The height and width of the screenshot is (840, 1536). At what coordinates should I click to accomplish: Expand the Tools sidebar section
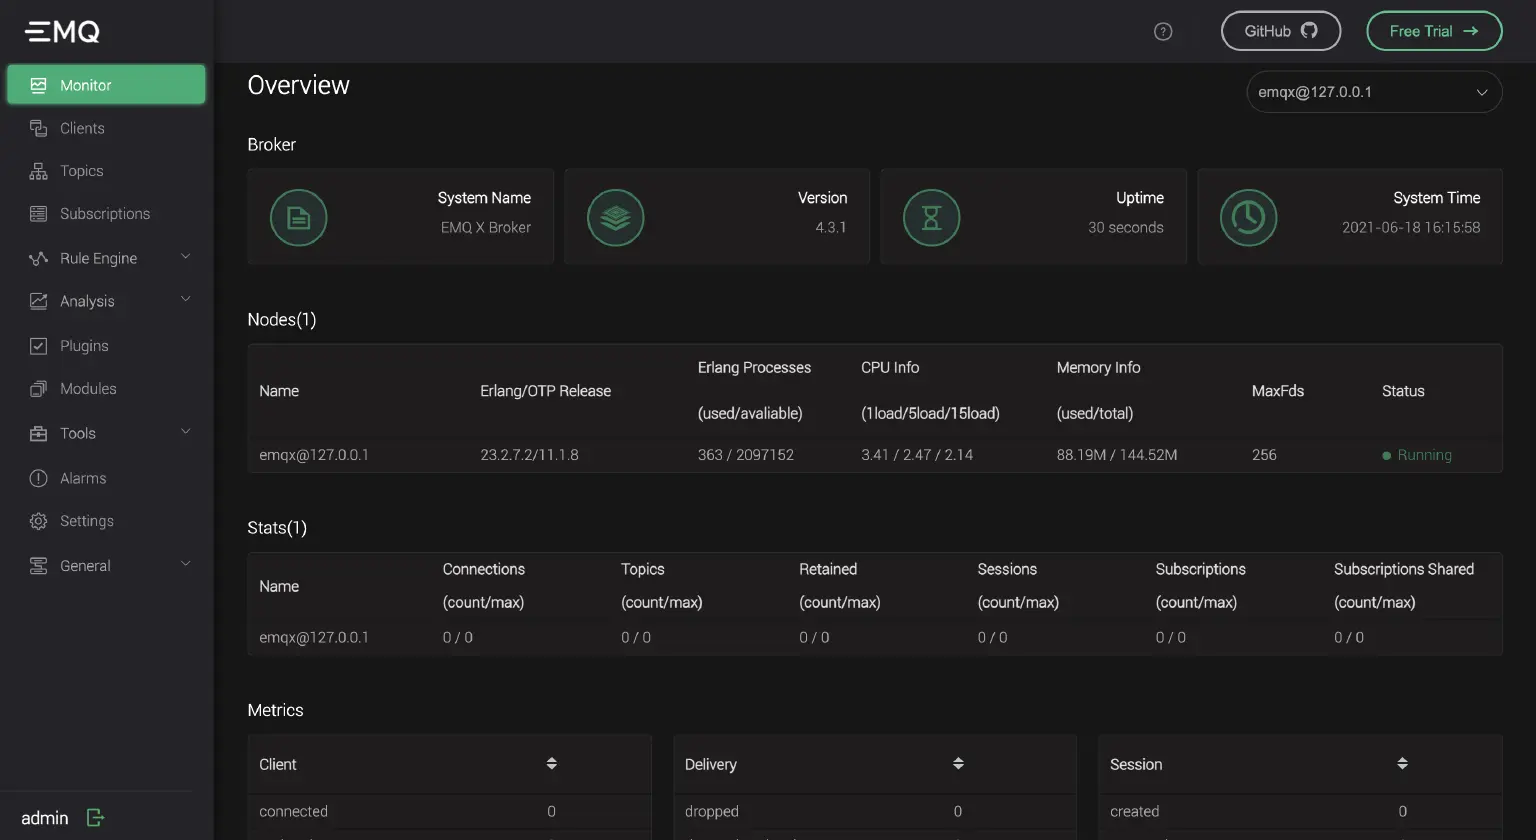pos(185,432)
